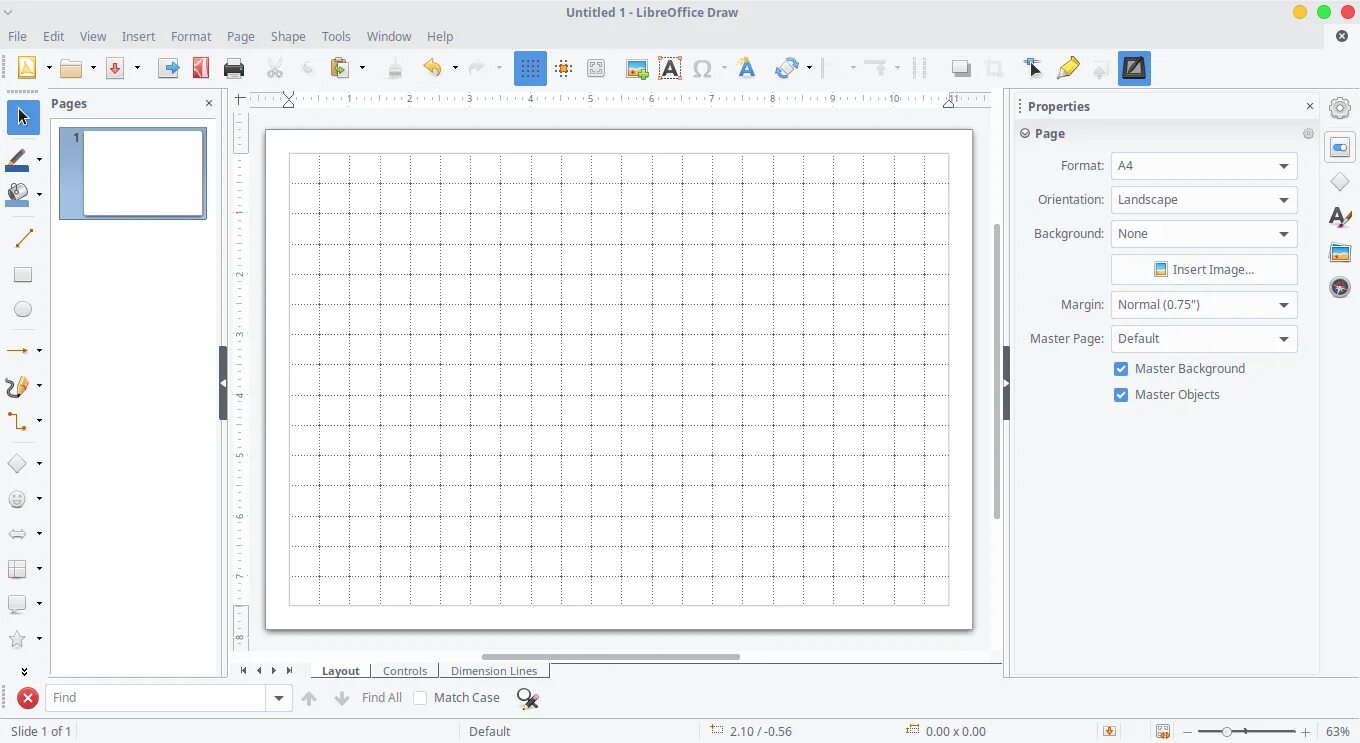The image size is (1360, 743).
Task: Open the Margin Normal dropdown
Action: coord(1204,305)
